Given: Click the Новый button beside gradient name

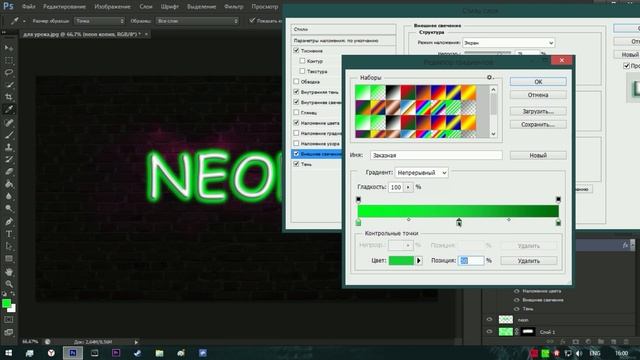Looking at the screenshot, I should coord(538,155).
